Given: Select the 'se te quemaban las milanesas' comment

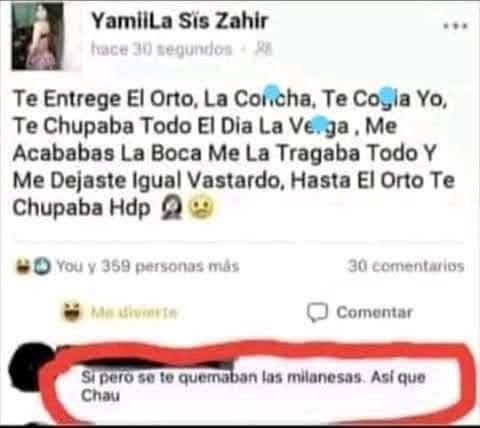Looking at the screenshot, I should [x=253, y=386].
